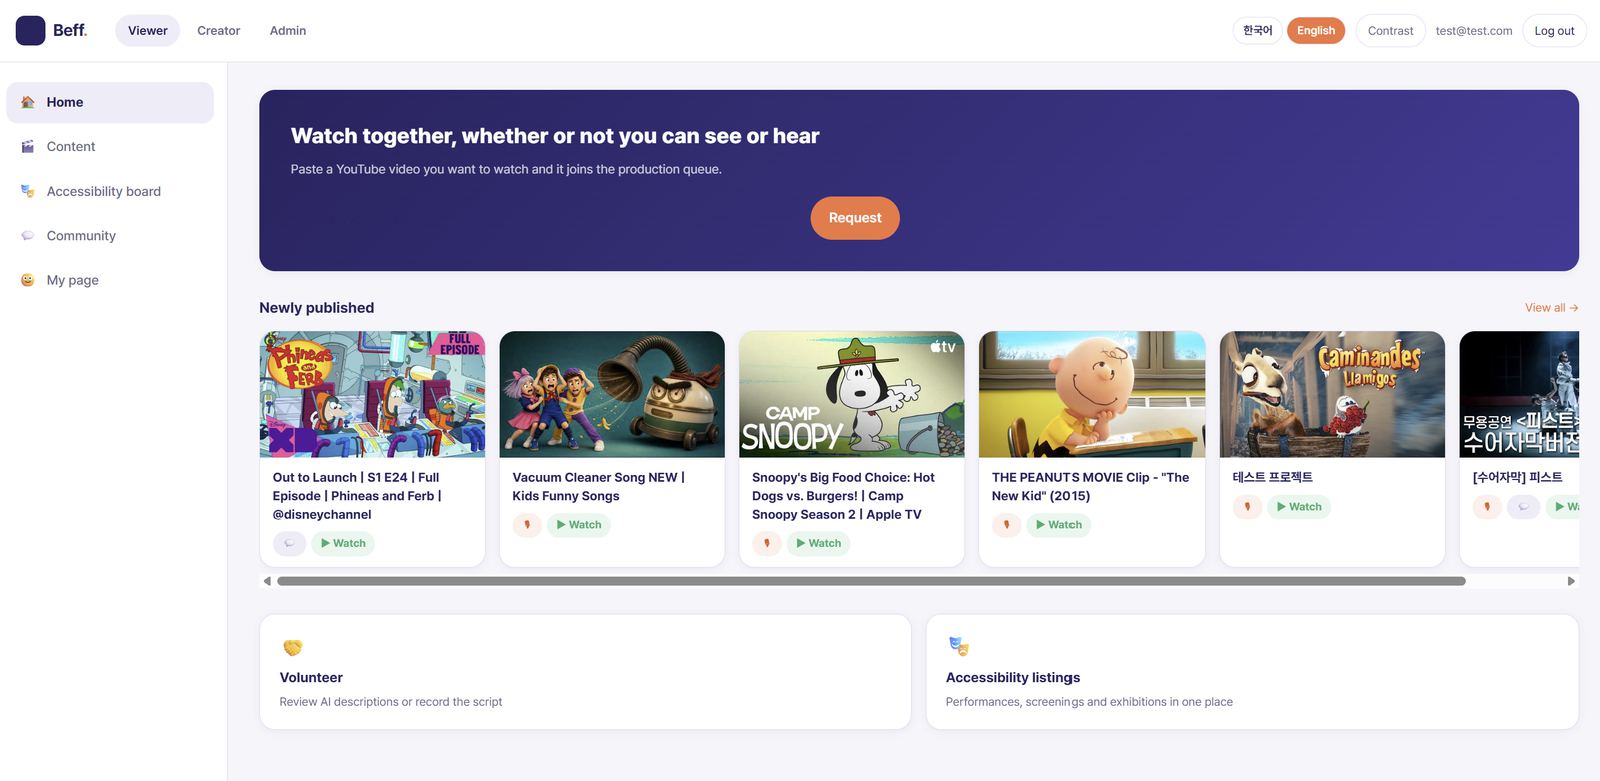1600x781 pixels.
Task: Log out of the account
Action: pyautogui.click(x=1554, y=31)
